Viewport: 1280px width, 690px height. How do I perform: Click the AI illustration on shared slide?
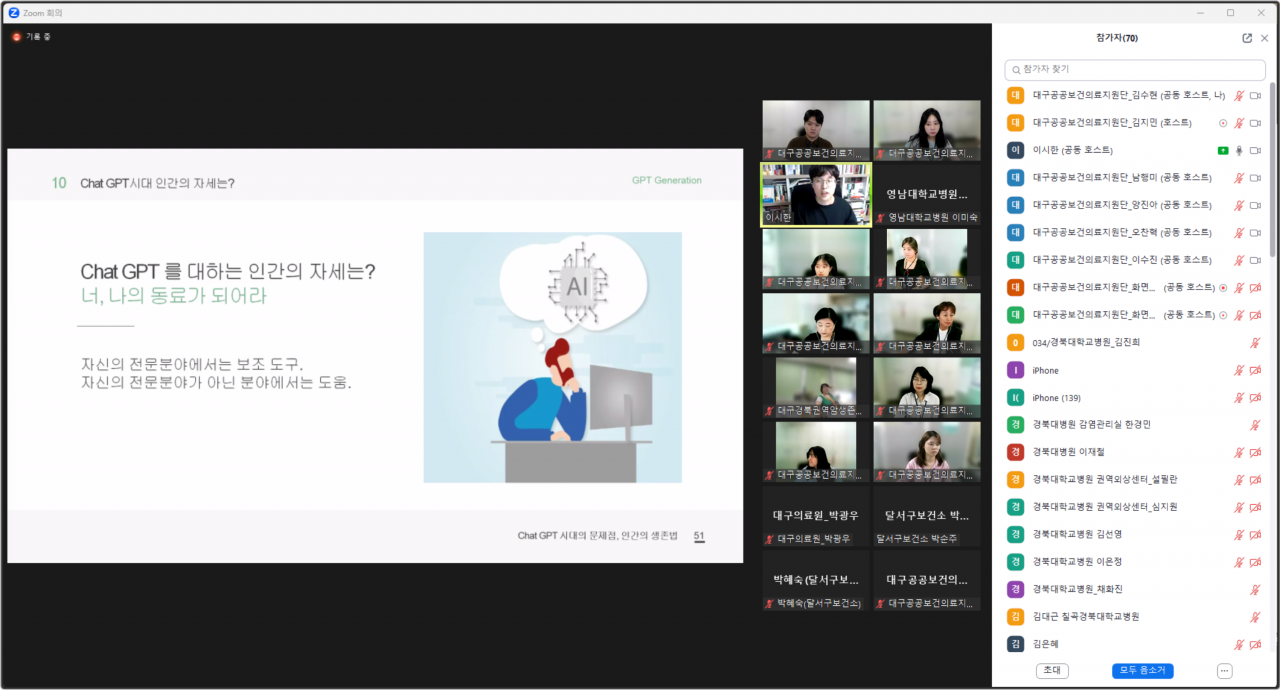coord(552,357)
